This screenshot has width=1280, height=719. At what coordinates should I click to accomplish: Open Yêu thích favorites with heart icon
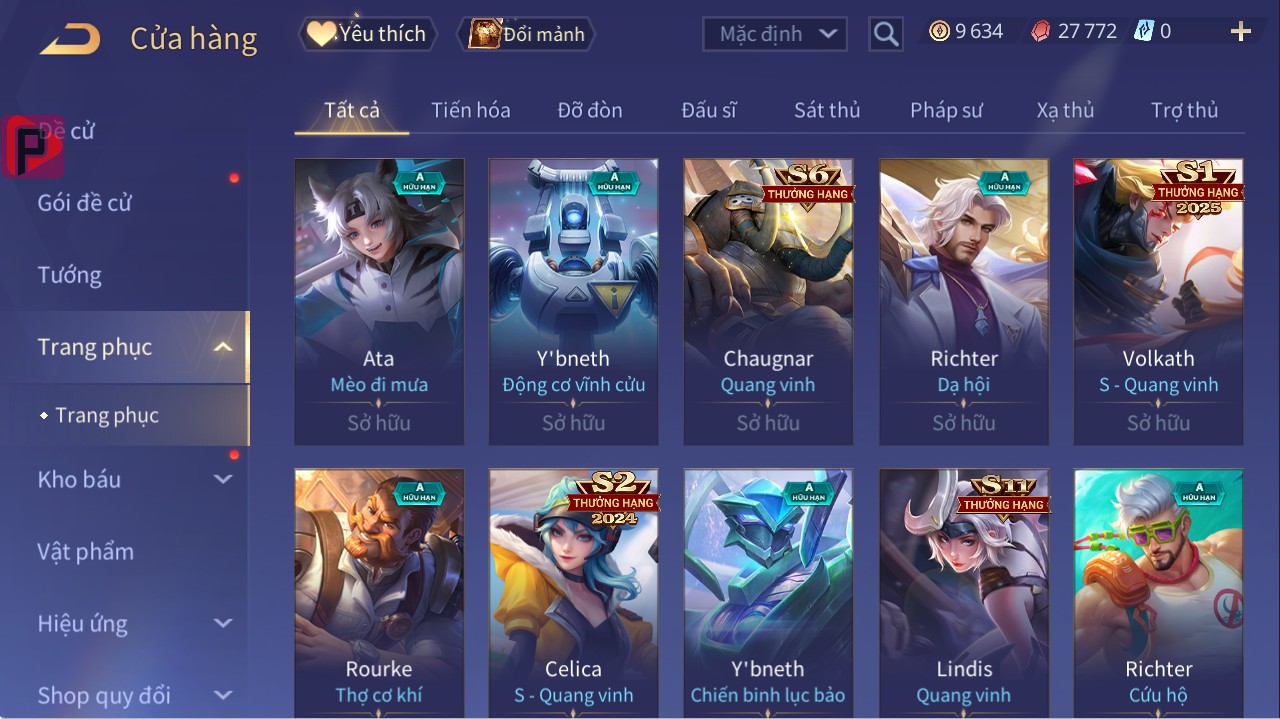pyautogui.click(x=368, y=34)
